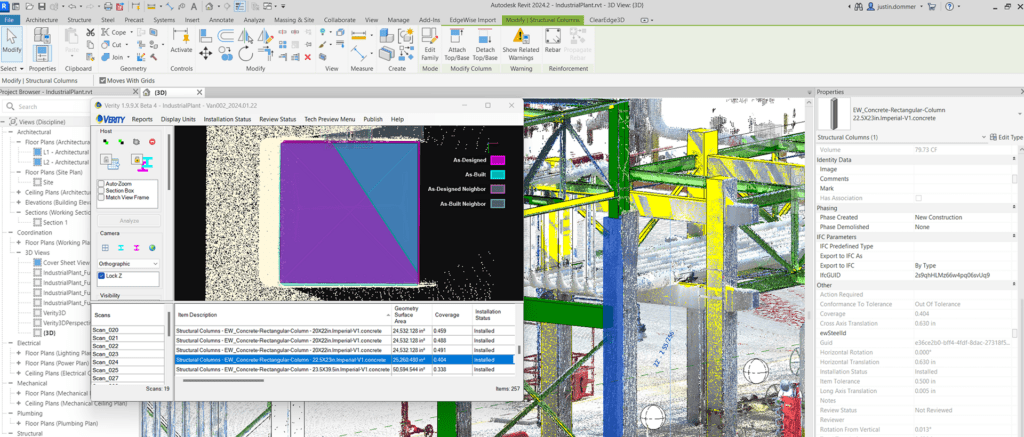Click Detach Top/Base
Viewport: 1024px width, 437px height.
click(x=485, y=44)
